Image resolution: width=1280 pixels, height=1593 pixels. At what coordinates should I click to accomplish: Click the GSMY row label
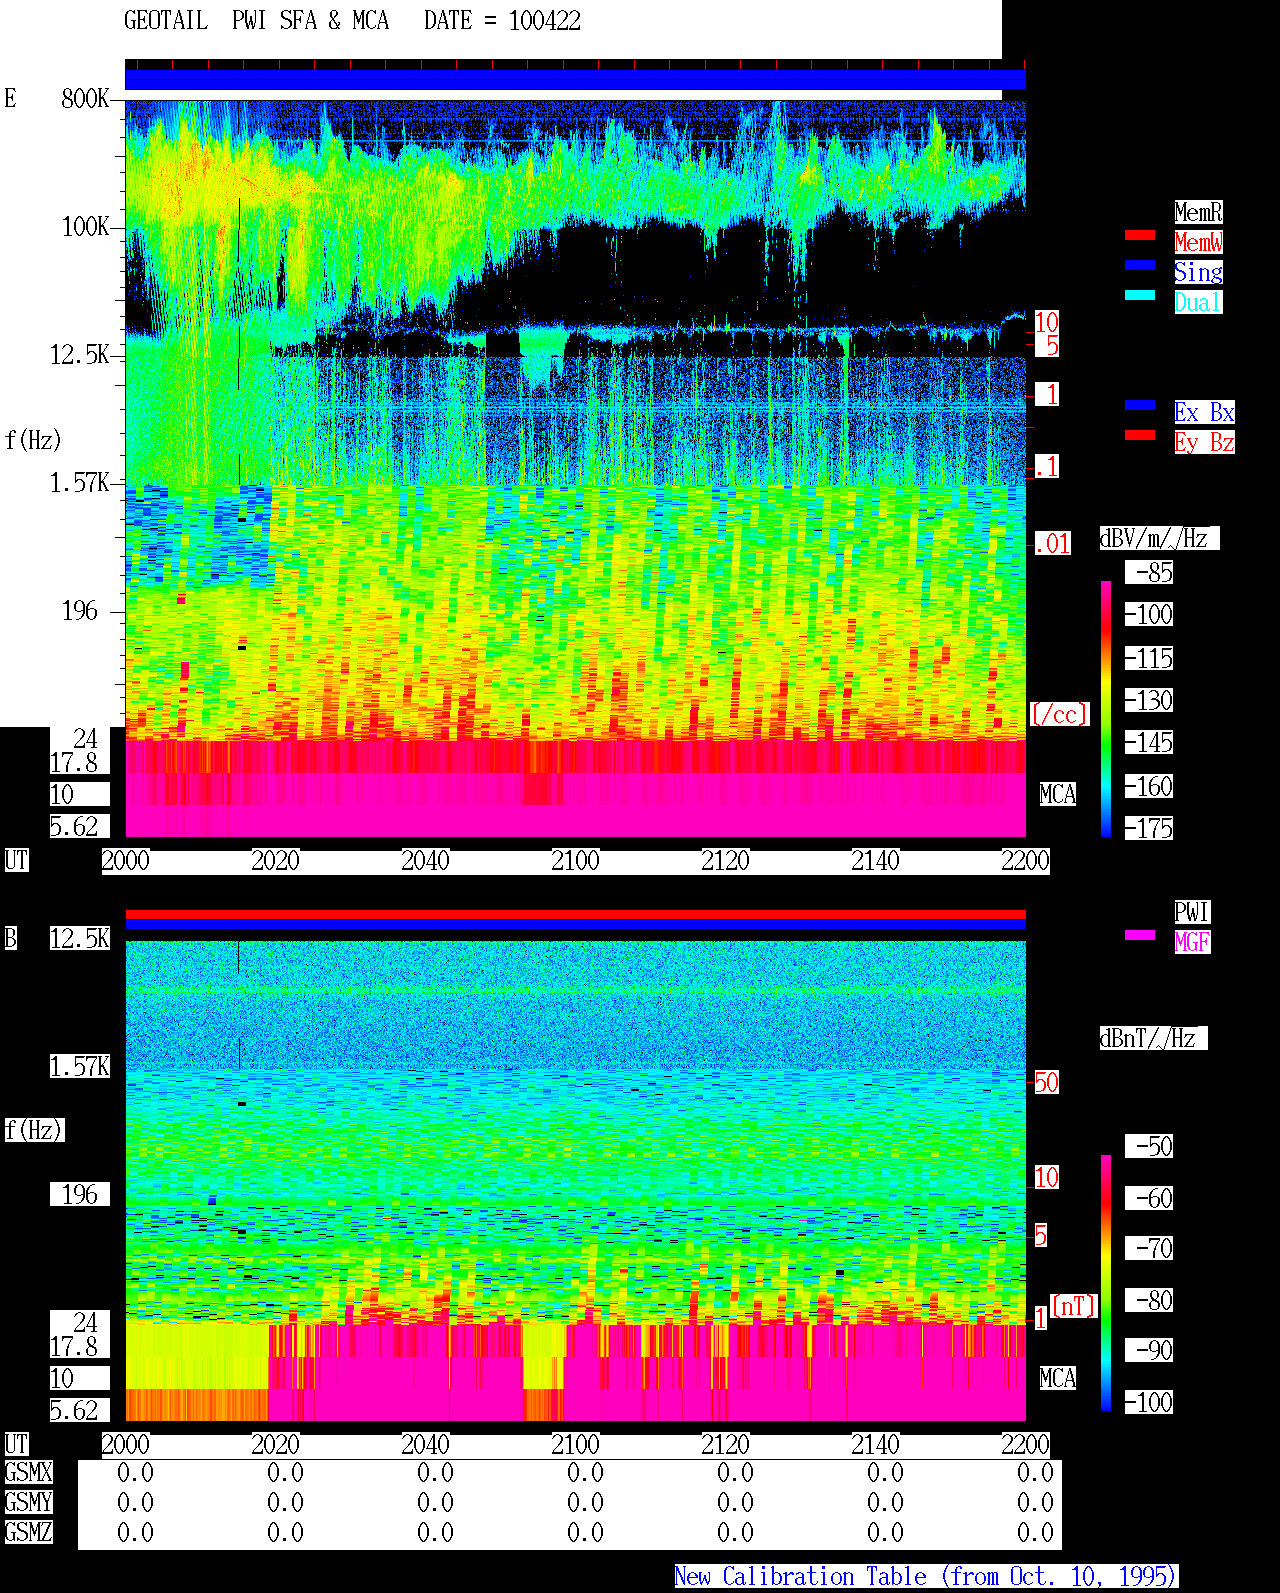pos(28,1503)
